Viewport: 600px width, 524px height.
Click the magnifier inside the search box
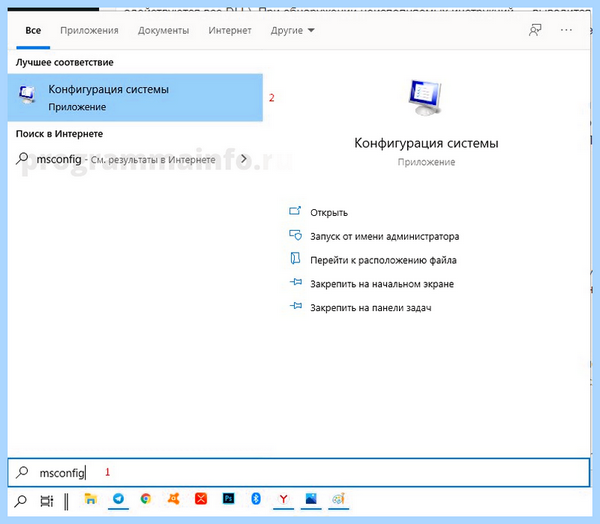click(22, 473)
